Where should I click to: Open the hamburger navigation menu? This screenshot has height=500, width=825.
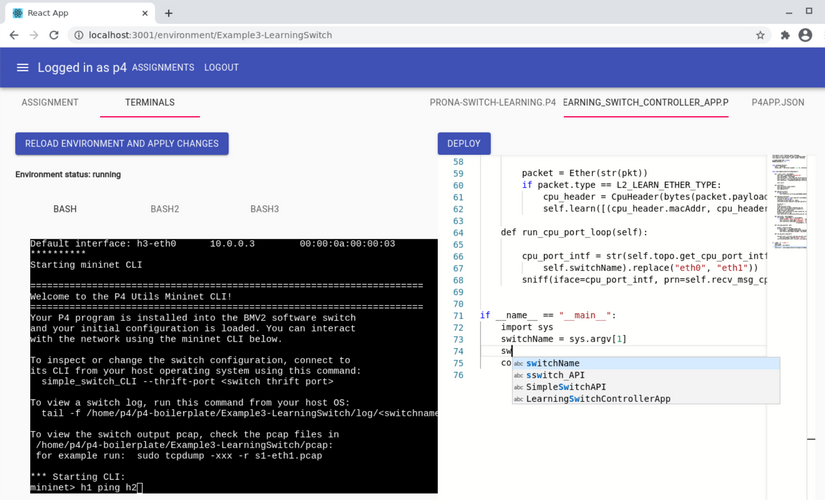[23, 67]
